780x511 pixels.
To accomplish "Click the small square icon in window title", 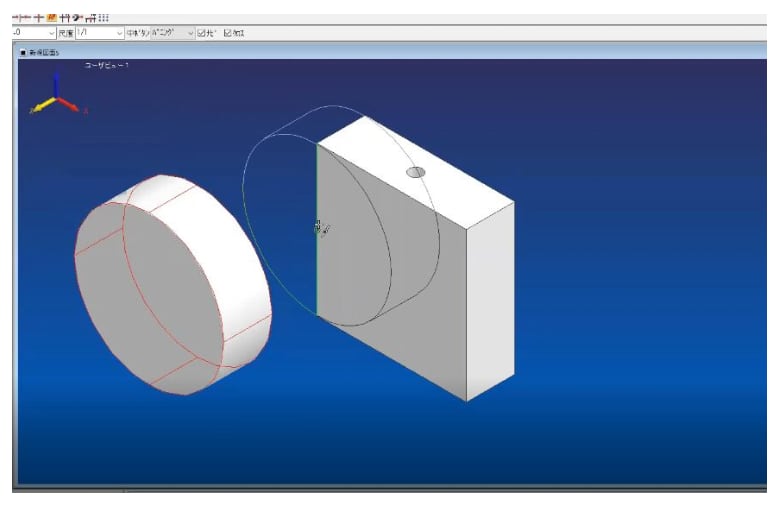I will (23, 52).
